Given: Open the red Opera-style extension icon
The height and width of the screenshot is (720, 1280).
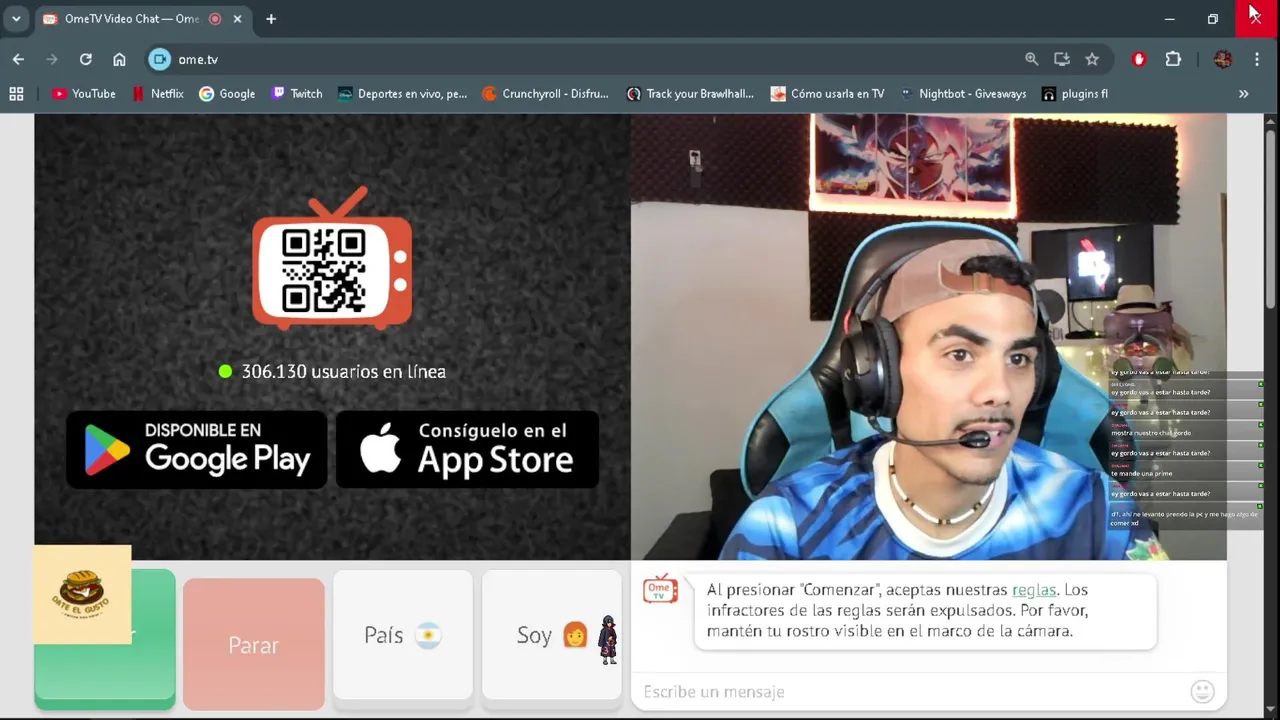Looking at the screenshot, I should pyautogui.click(x=1138, y=59).
